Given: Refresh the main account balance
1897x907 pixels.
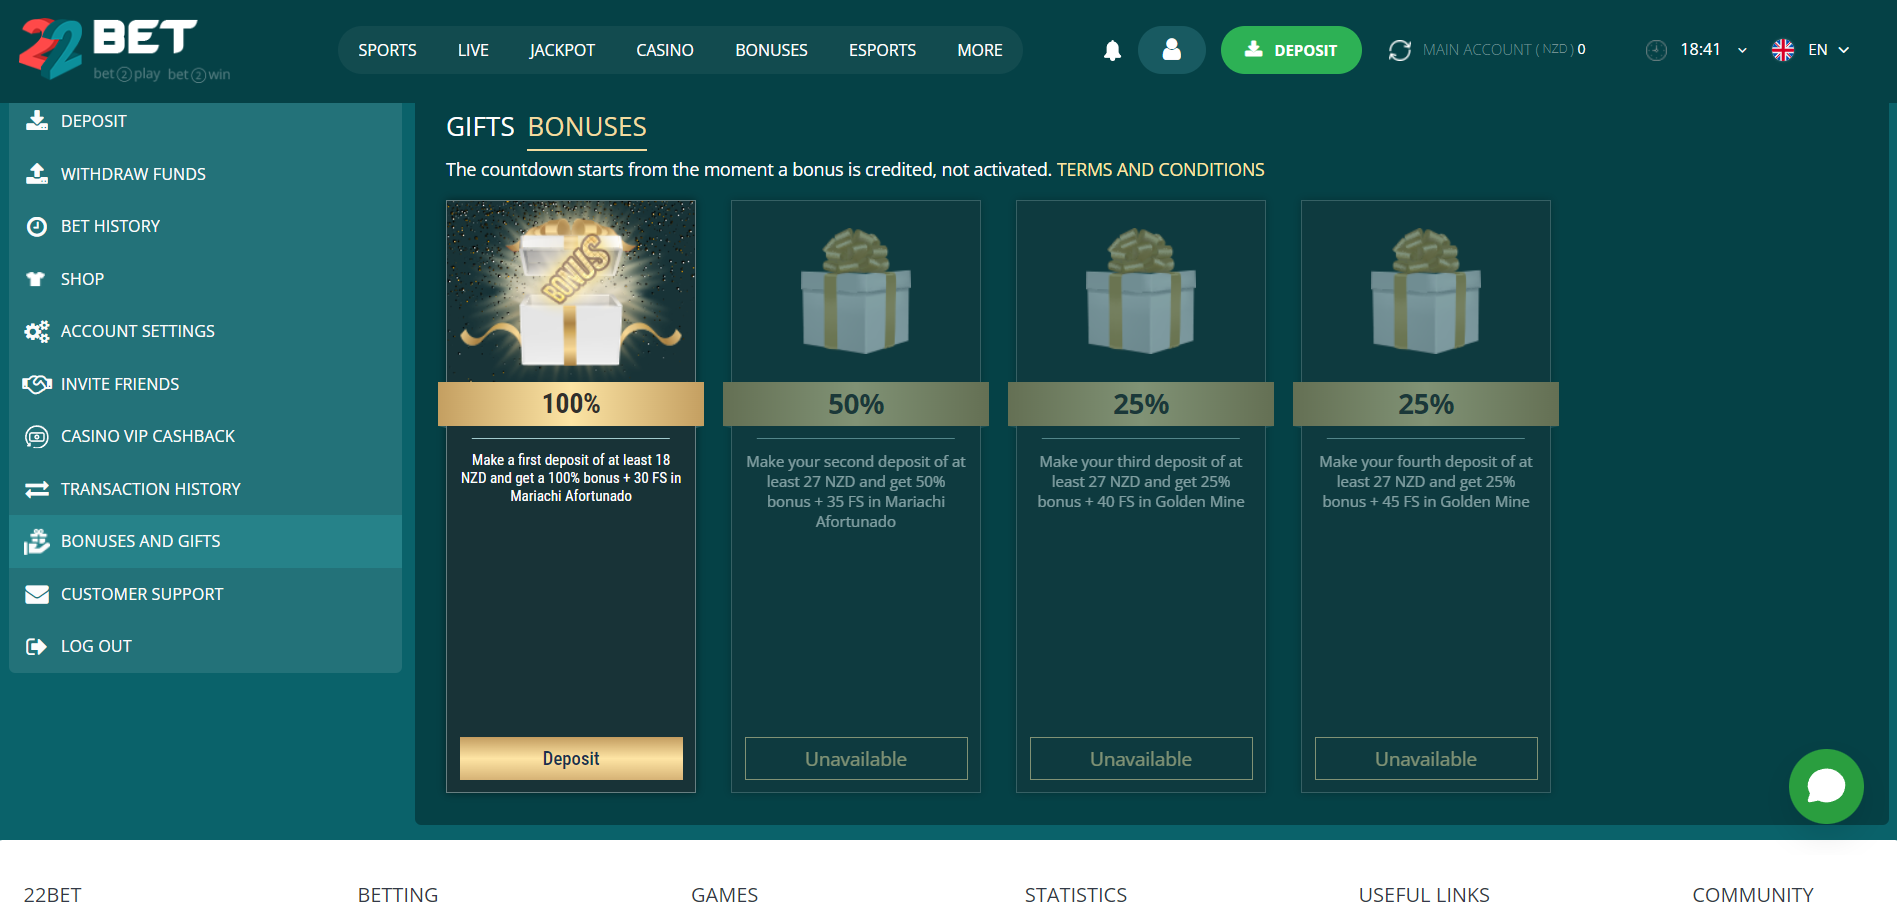Looking at the screenshot, I should [x=1400, y=50].
